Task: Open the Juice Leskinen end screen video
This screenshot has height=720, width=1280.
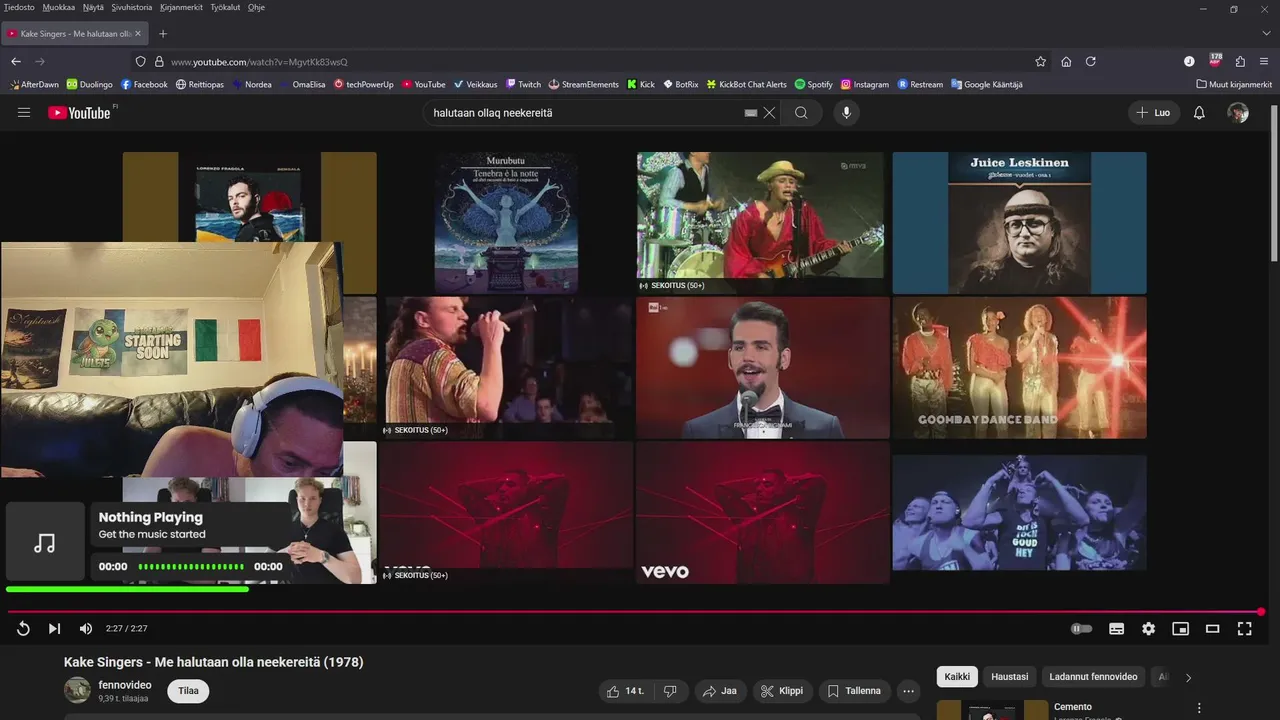Action: pos(1019,223)
